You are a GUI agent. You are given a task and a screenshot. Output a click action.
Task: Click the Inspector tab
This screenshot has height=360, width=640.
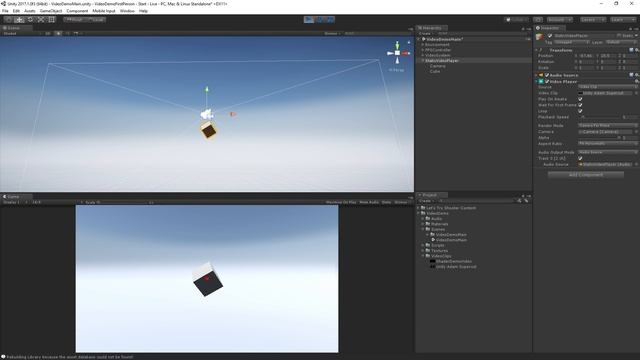[x=549, y=28]
